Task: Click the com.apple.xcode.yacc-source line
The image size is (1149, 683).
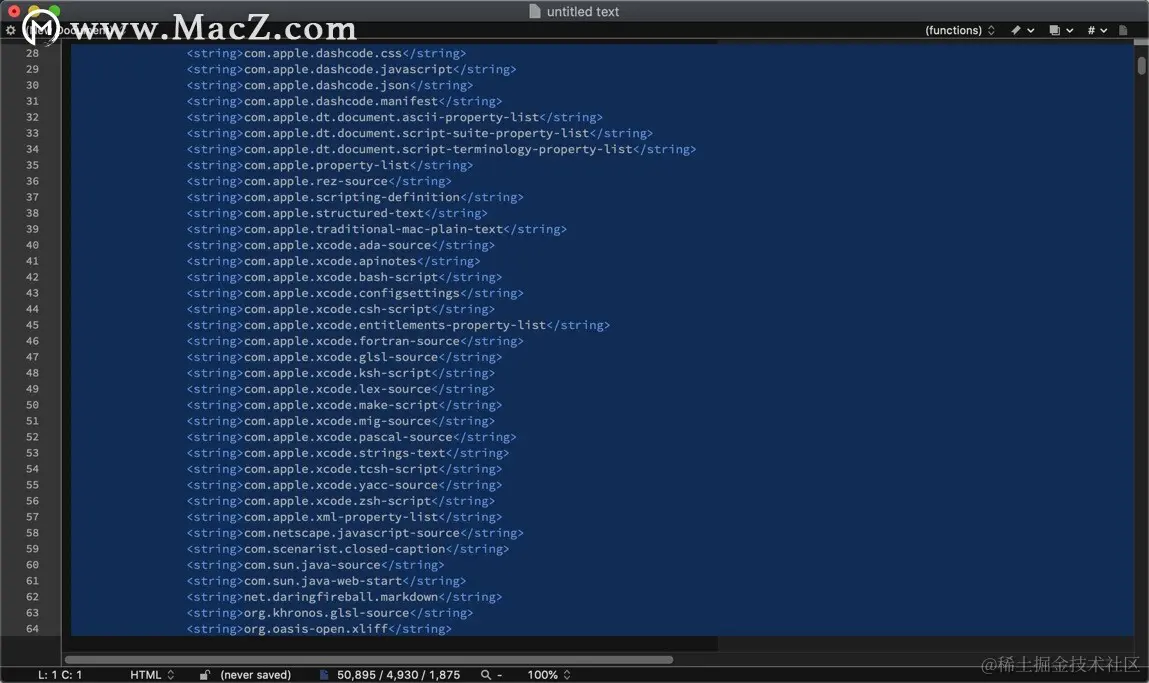Action: click(x=344, y=485)
